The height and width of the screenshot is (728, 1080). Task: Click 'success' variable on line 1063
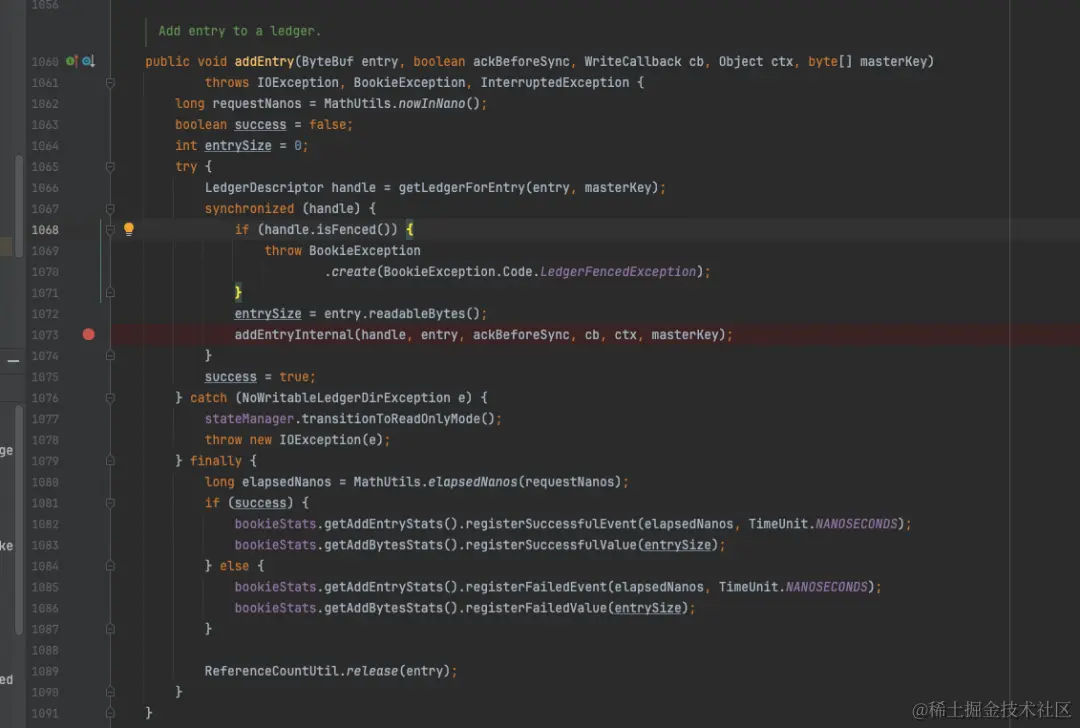pyautogui.click(x=260, y=125)
